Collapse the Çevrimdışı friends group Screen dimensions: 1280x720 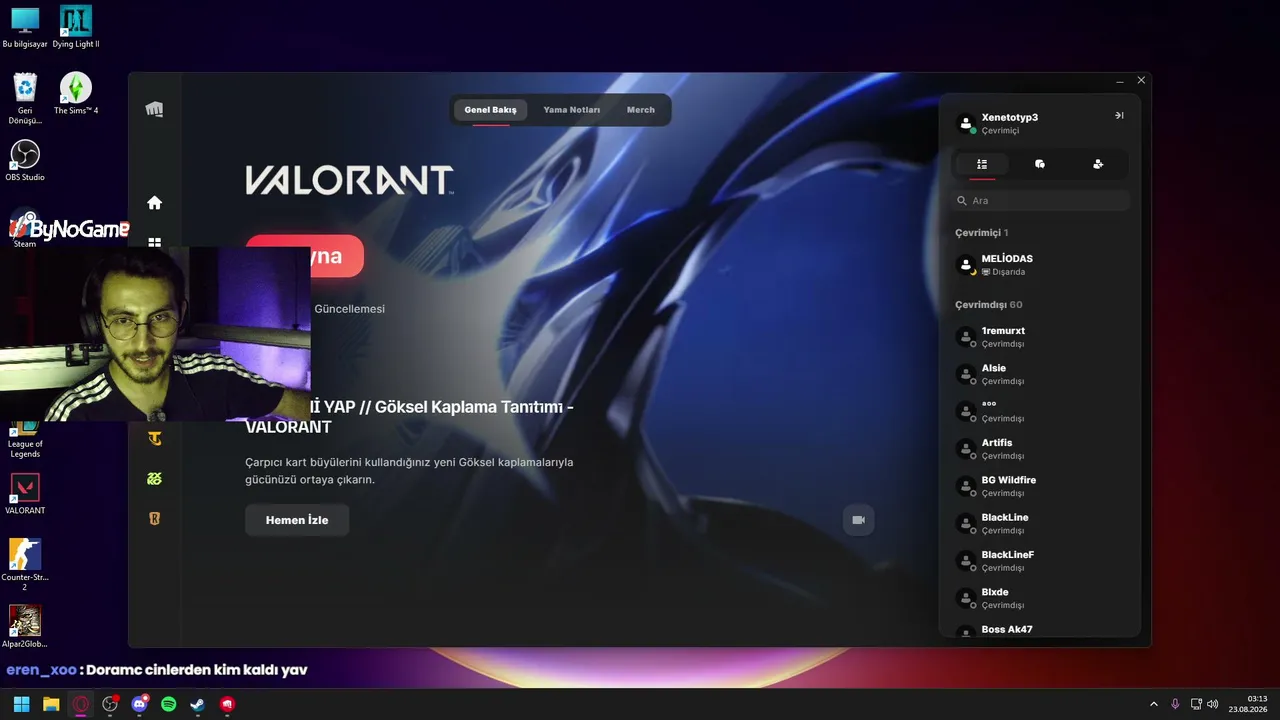coord(988,305)
